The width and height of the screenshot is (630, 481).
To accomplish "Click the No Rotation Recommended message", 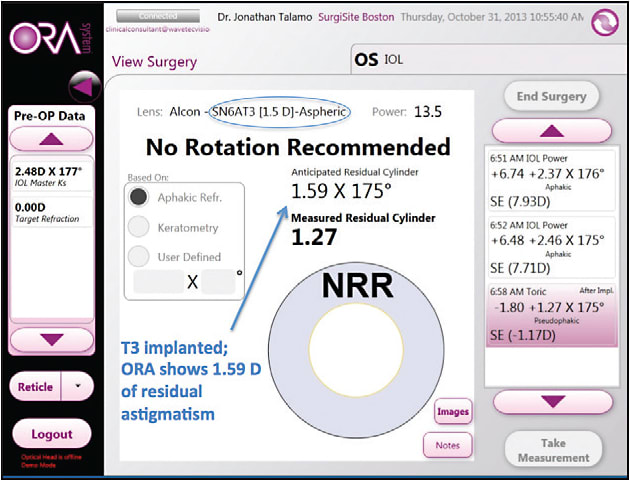I will [298, 147].
